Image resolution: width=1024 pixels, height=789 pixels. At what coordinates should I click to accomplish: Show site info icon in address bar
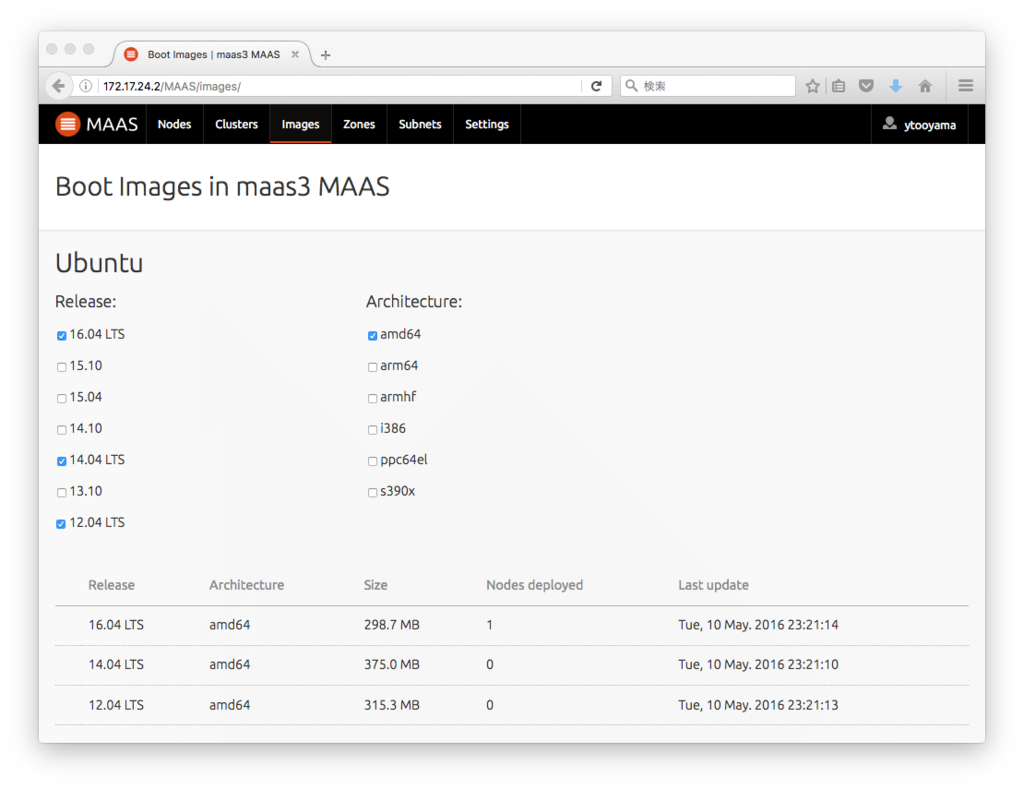pyautogui.click(x=86, y=86)
